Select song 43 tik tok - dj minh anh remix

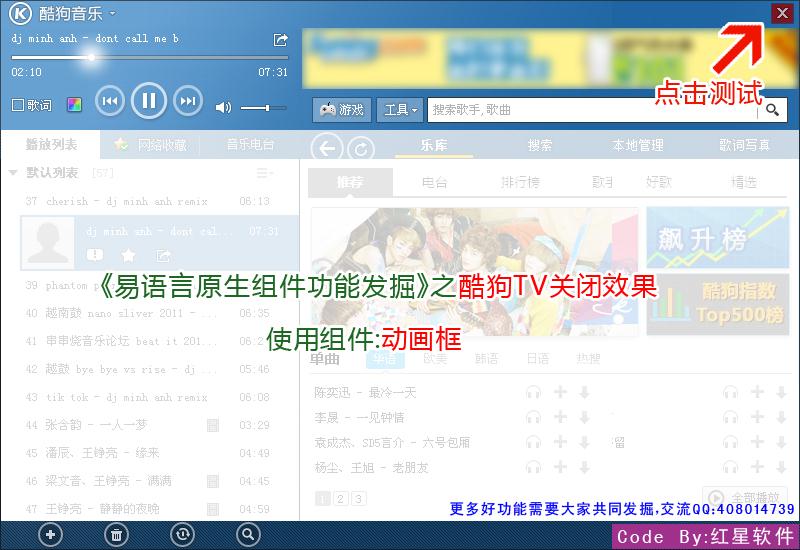pyautogui.click(x=149, y=397)
